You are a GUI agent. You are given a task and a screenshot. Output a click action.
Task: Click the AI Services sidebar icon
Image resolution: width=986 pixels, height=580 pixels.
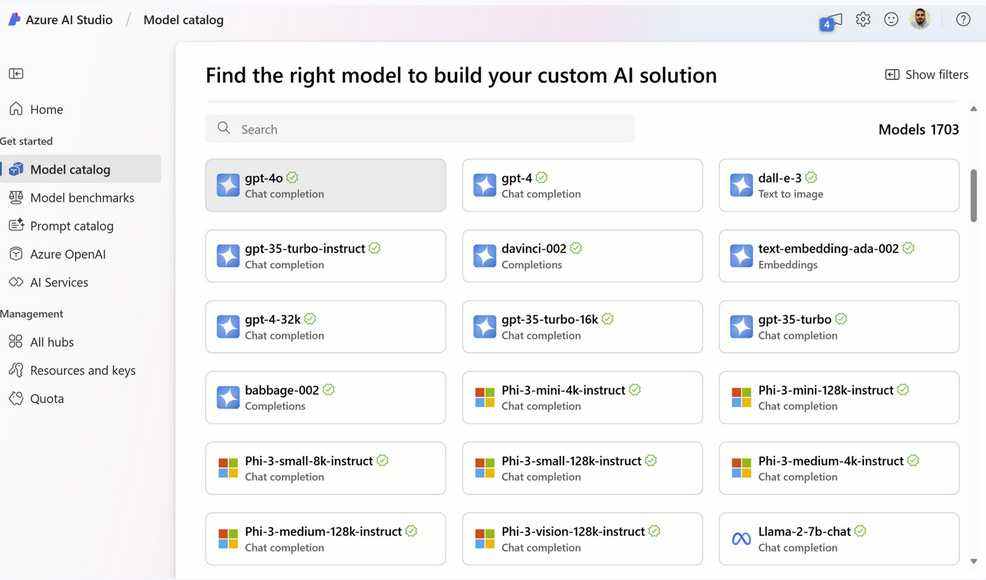click(x=16, y=282)
